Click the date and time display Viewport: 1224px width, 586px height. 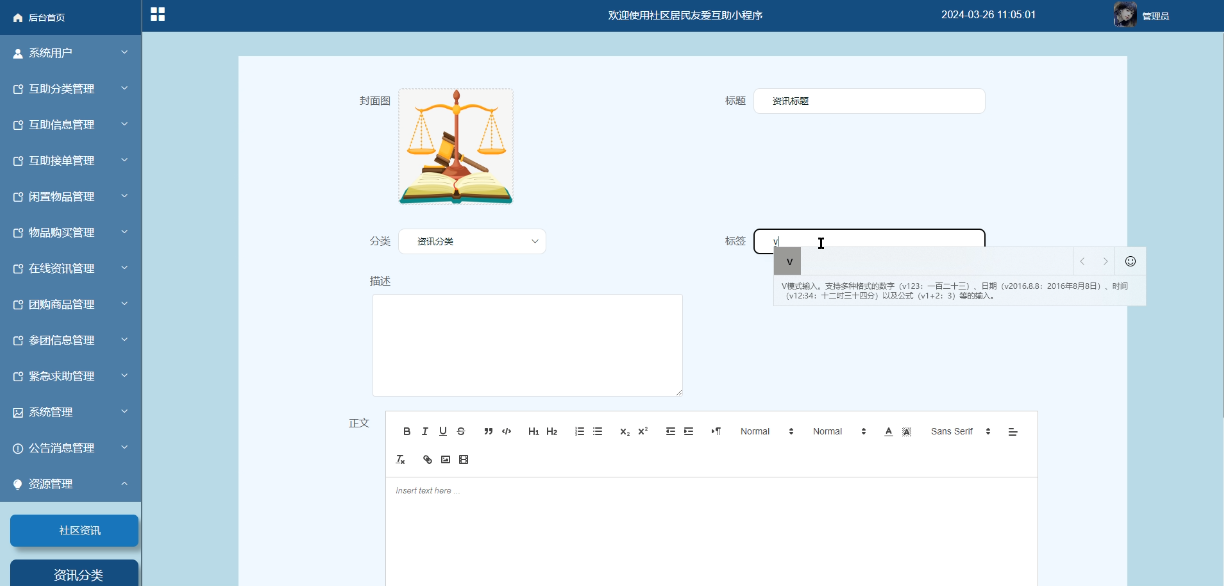pos(988,14)
